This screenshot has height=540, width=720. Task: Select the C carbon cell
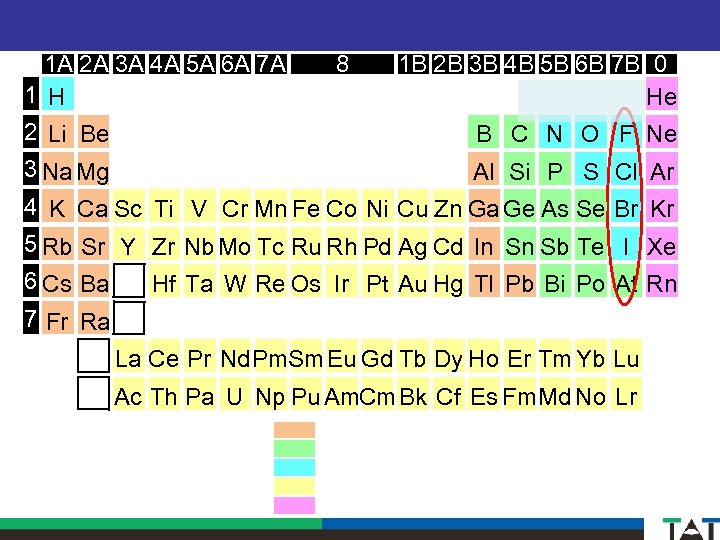click(x=519, y=132)
